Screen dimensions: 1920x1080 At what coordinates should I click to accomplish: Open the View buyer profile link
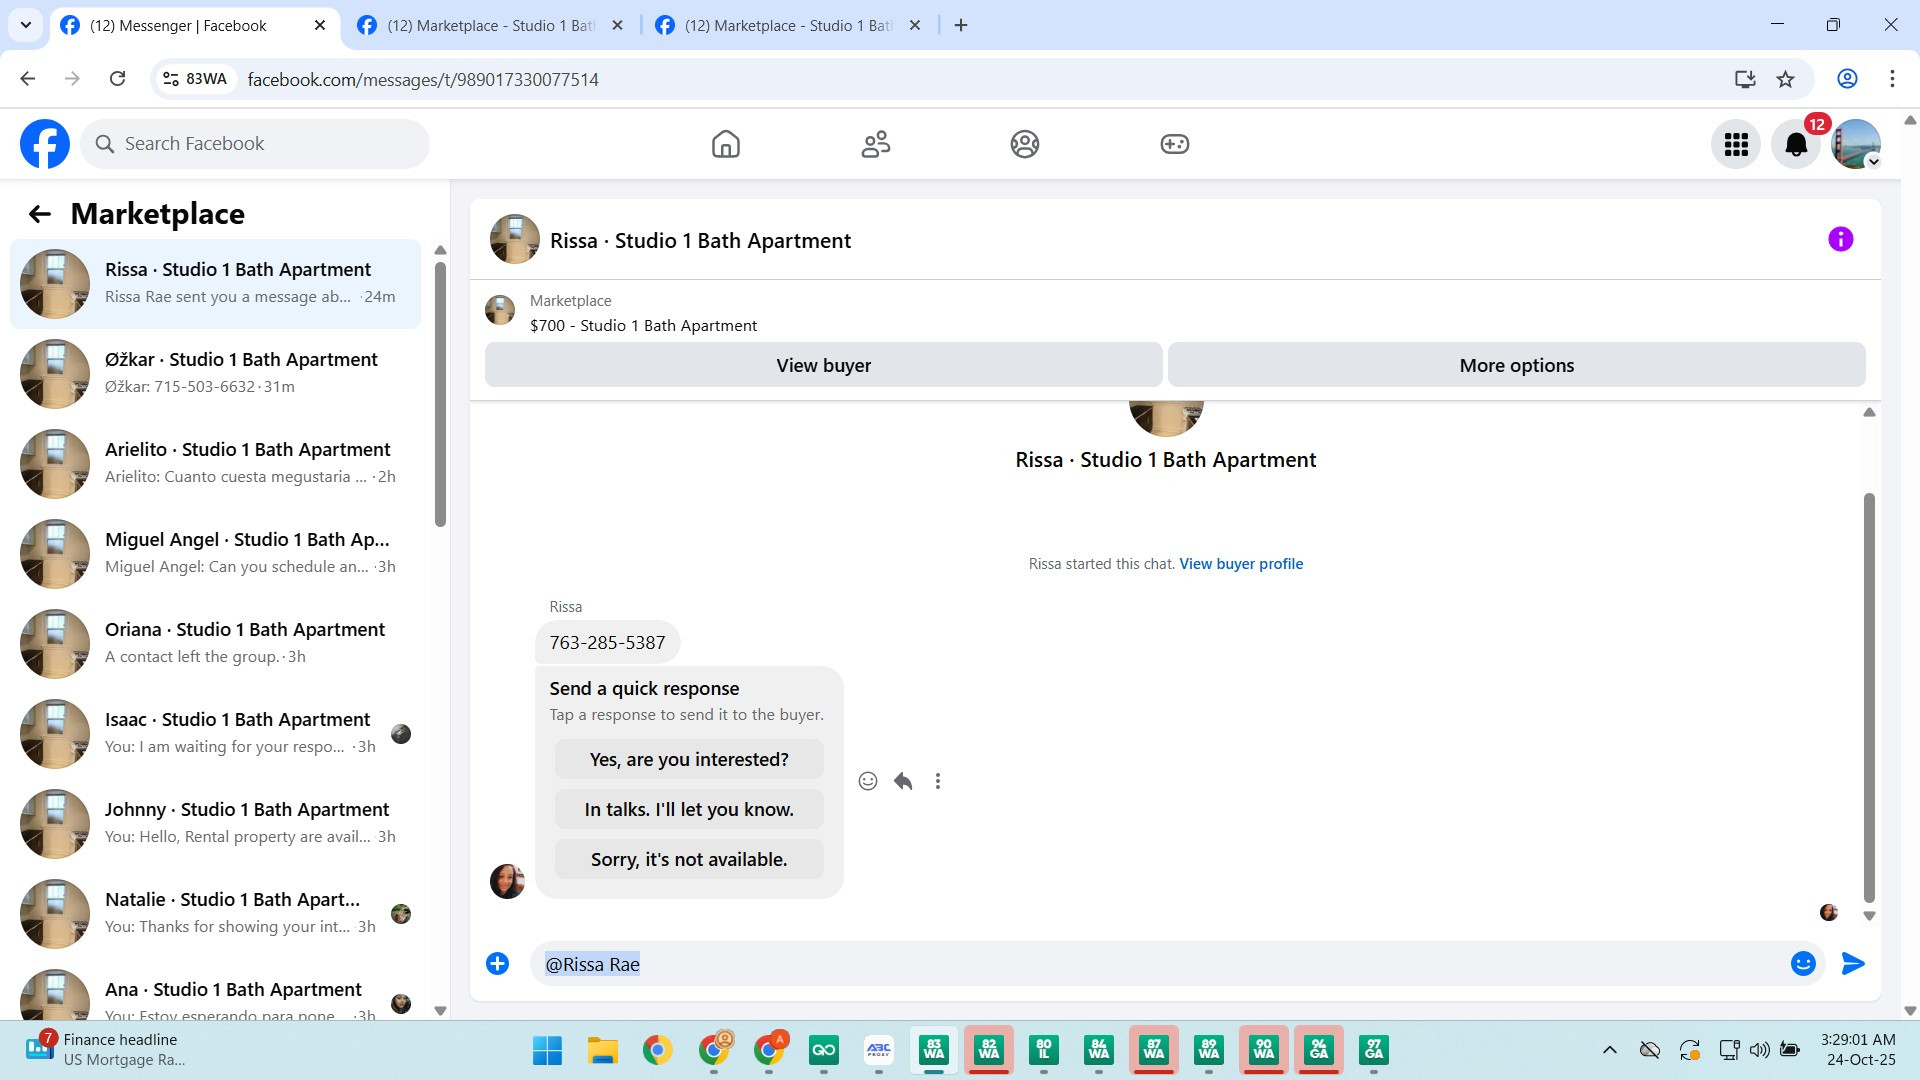[1241, 564]
